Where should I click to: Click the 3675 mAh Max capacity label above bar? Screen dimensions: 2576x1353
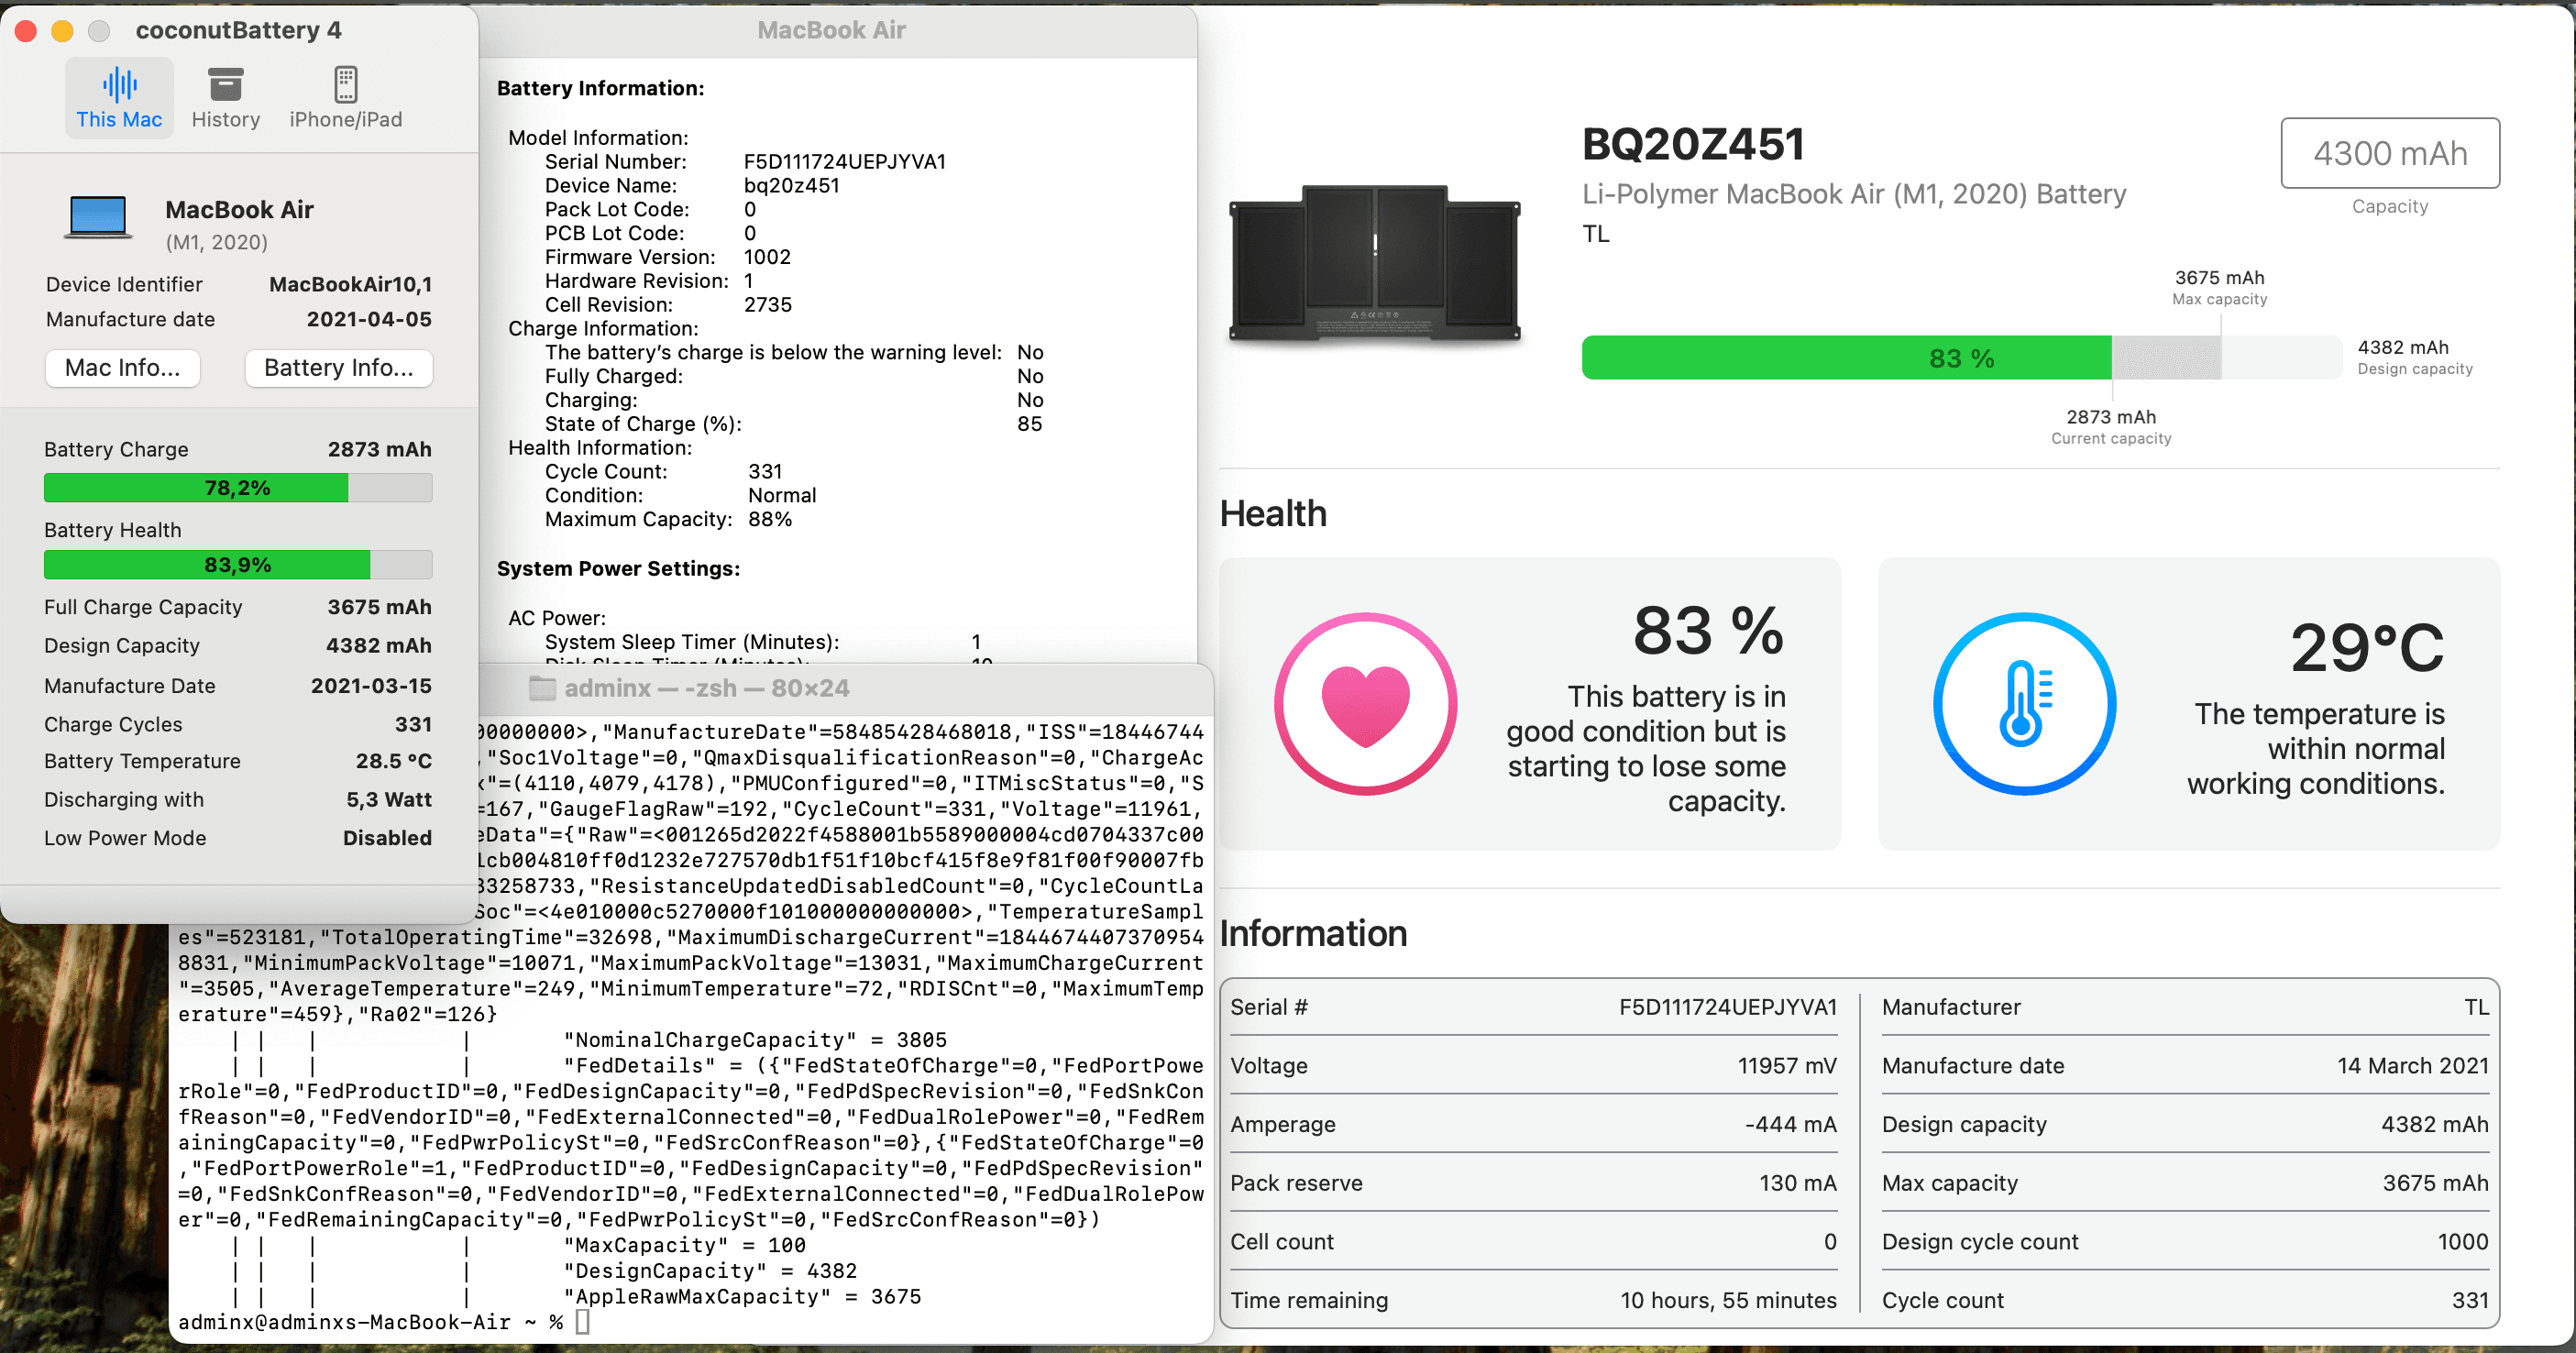pyautogui.click(x=2219, y=287)
